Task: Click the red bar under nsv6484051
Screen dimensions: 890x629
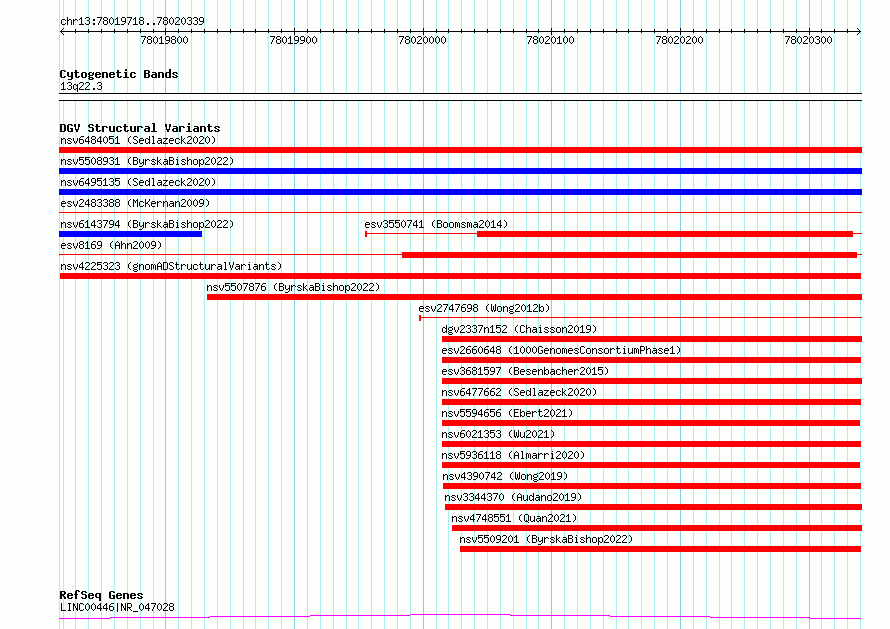Action: point(460,150)
